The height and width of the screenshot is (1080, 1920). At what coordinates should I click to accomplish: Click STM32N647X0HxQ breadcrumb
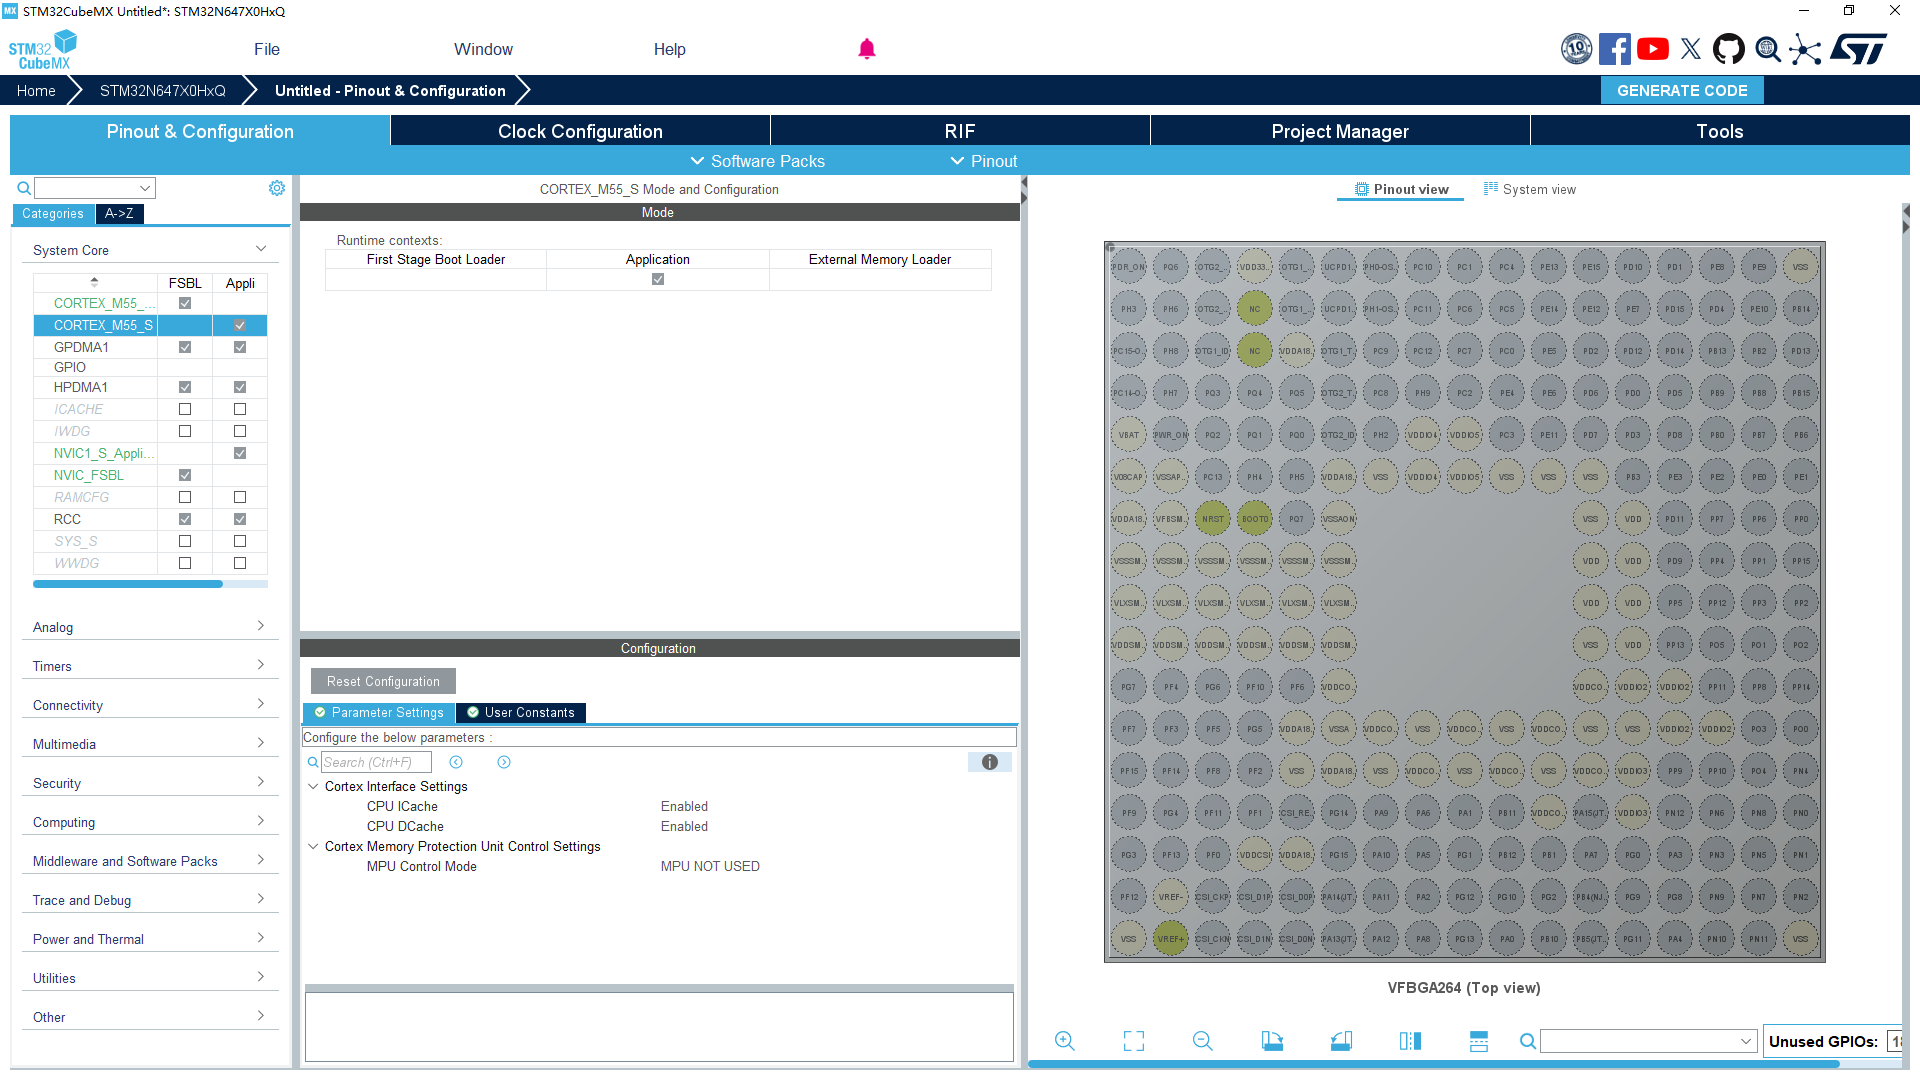163,90
